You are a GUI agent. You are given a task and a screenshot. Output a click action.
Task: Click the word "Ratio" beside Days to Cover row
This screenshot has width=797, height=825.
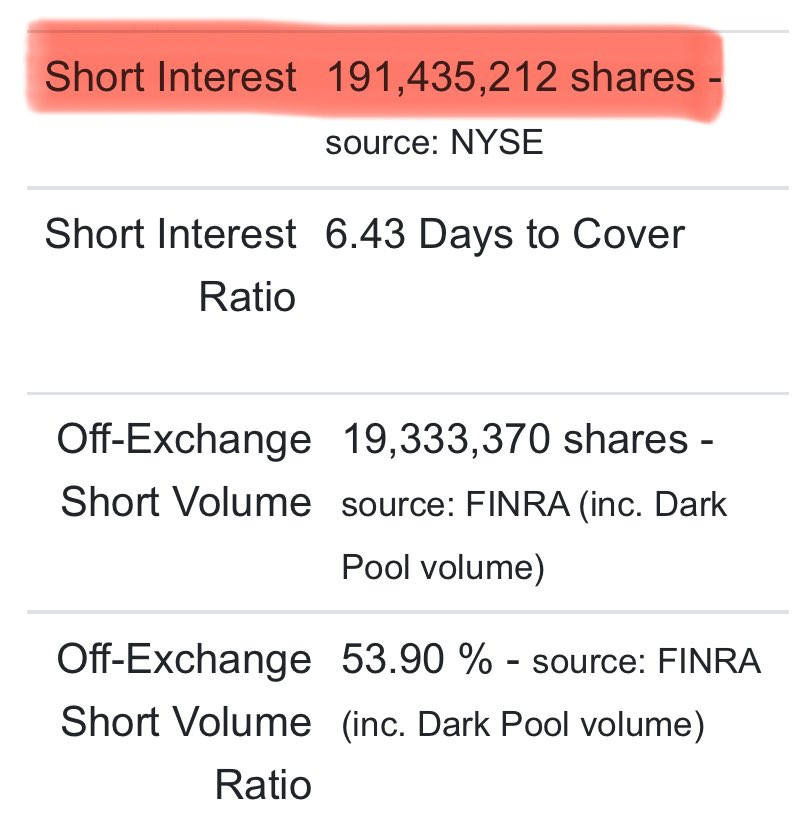click(247, 297)
